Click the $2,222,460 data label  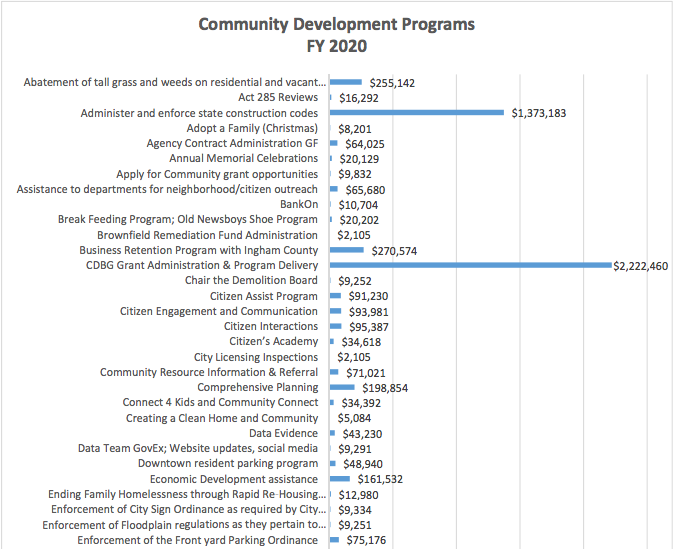click(640, 266)
